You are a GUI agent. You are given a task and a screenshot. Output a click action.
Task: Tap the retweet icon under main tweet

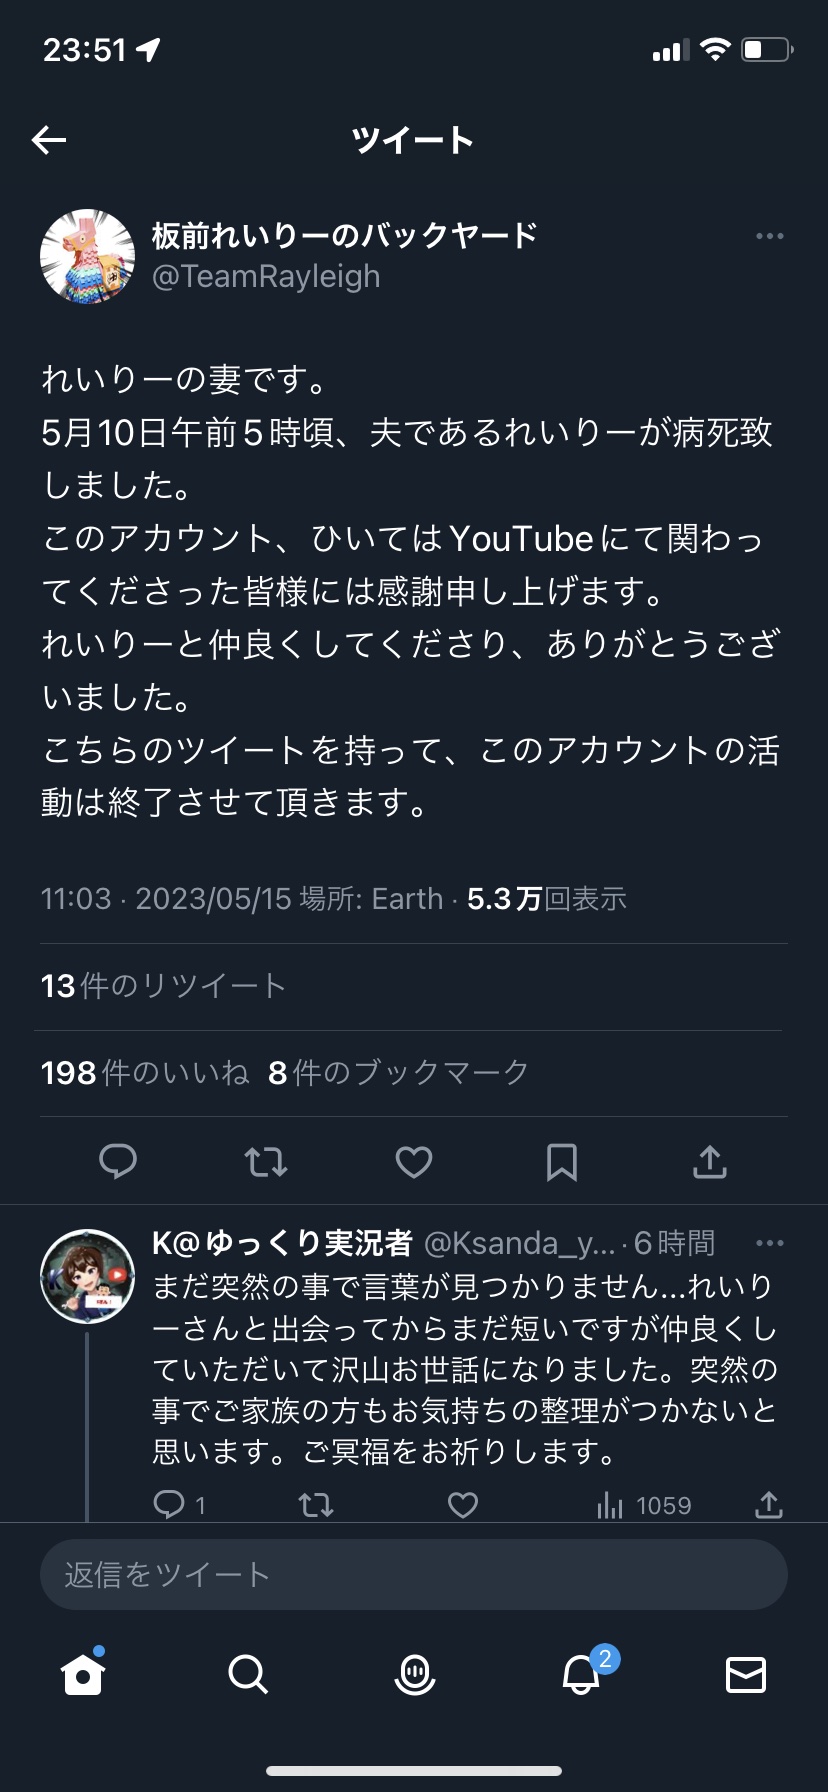coord(266,1161)
